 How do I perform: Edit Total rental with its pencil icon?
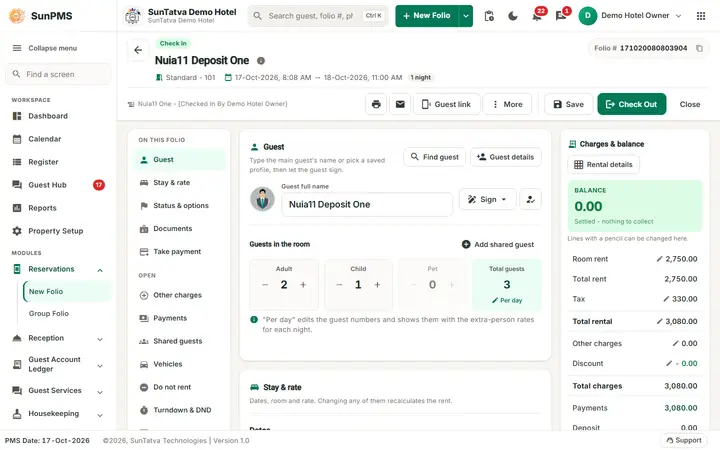pos(659,321)
